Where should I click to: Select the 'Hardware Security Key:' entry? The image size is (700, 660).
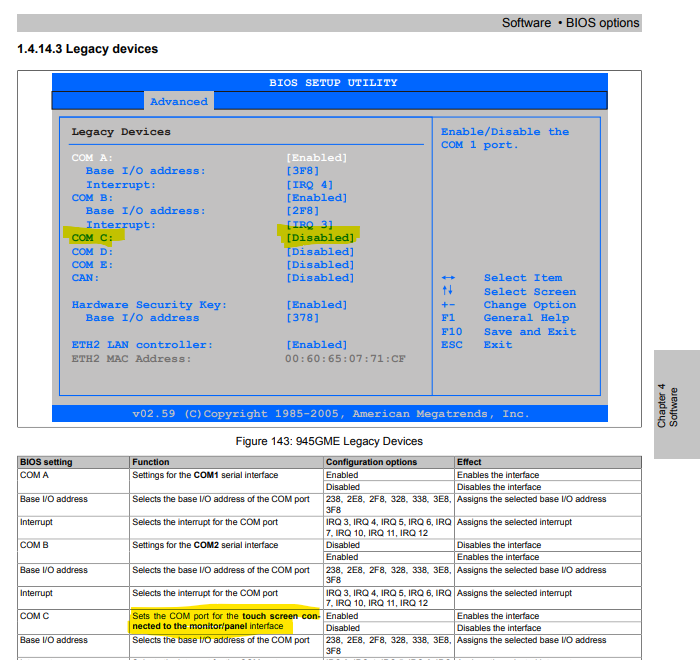point(149,305)
